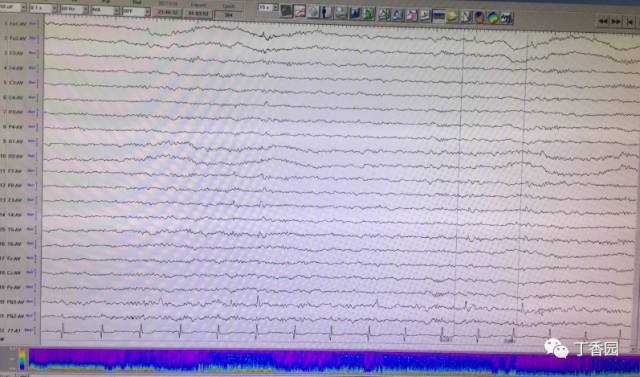The width and height of the screenshot is (640, 377).
Task: Jump to recording start with skip-back button
Action: click(x=630, y=22)
